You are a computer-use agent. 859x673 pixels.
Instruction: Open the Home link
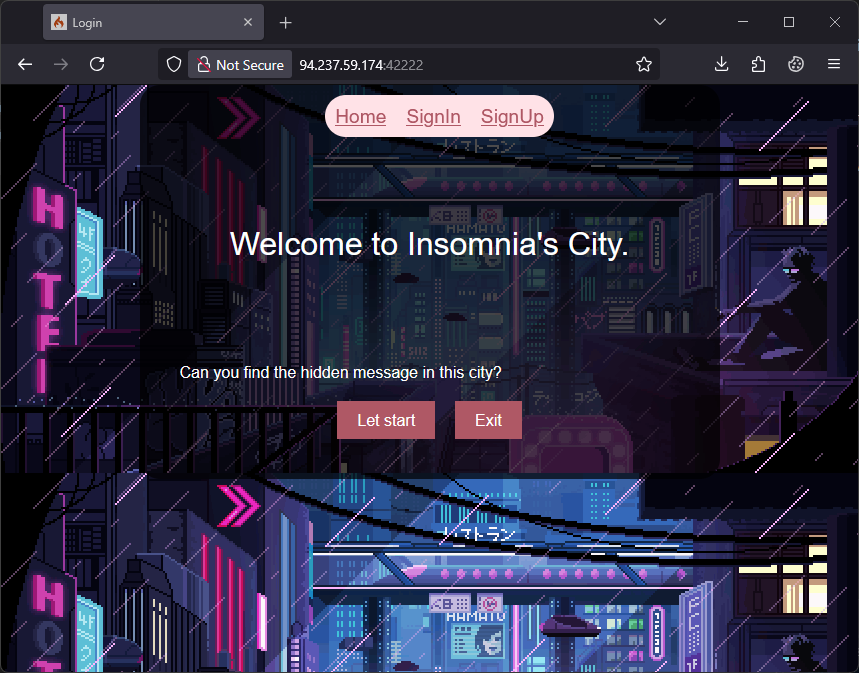(360, 117)
